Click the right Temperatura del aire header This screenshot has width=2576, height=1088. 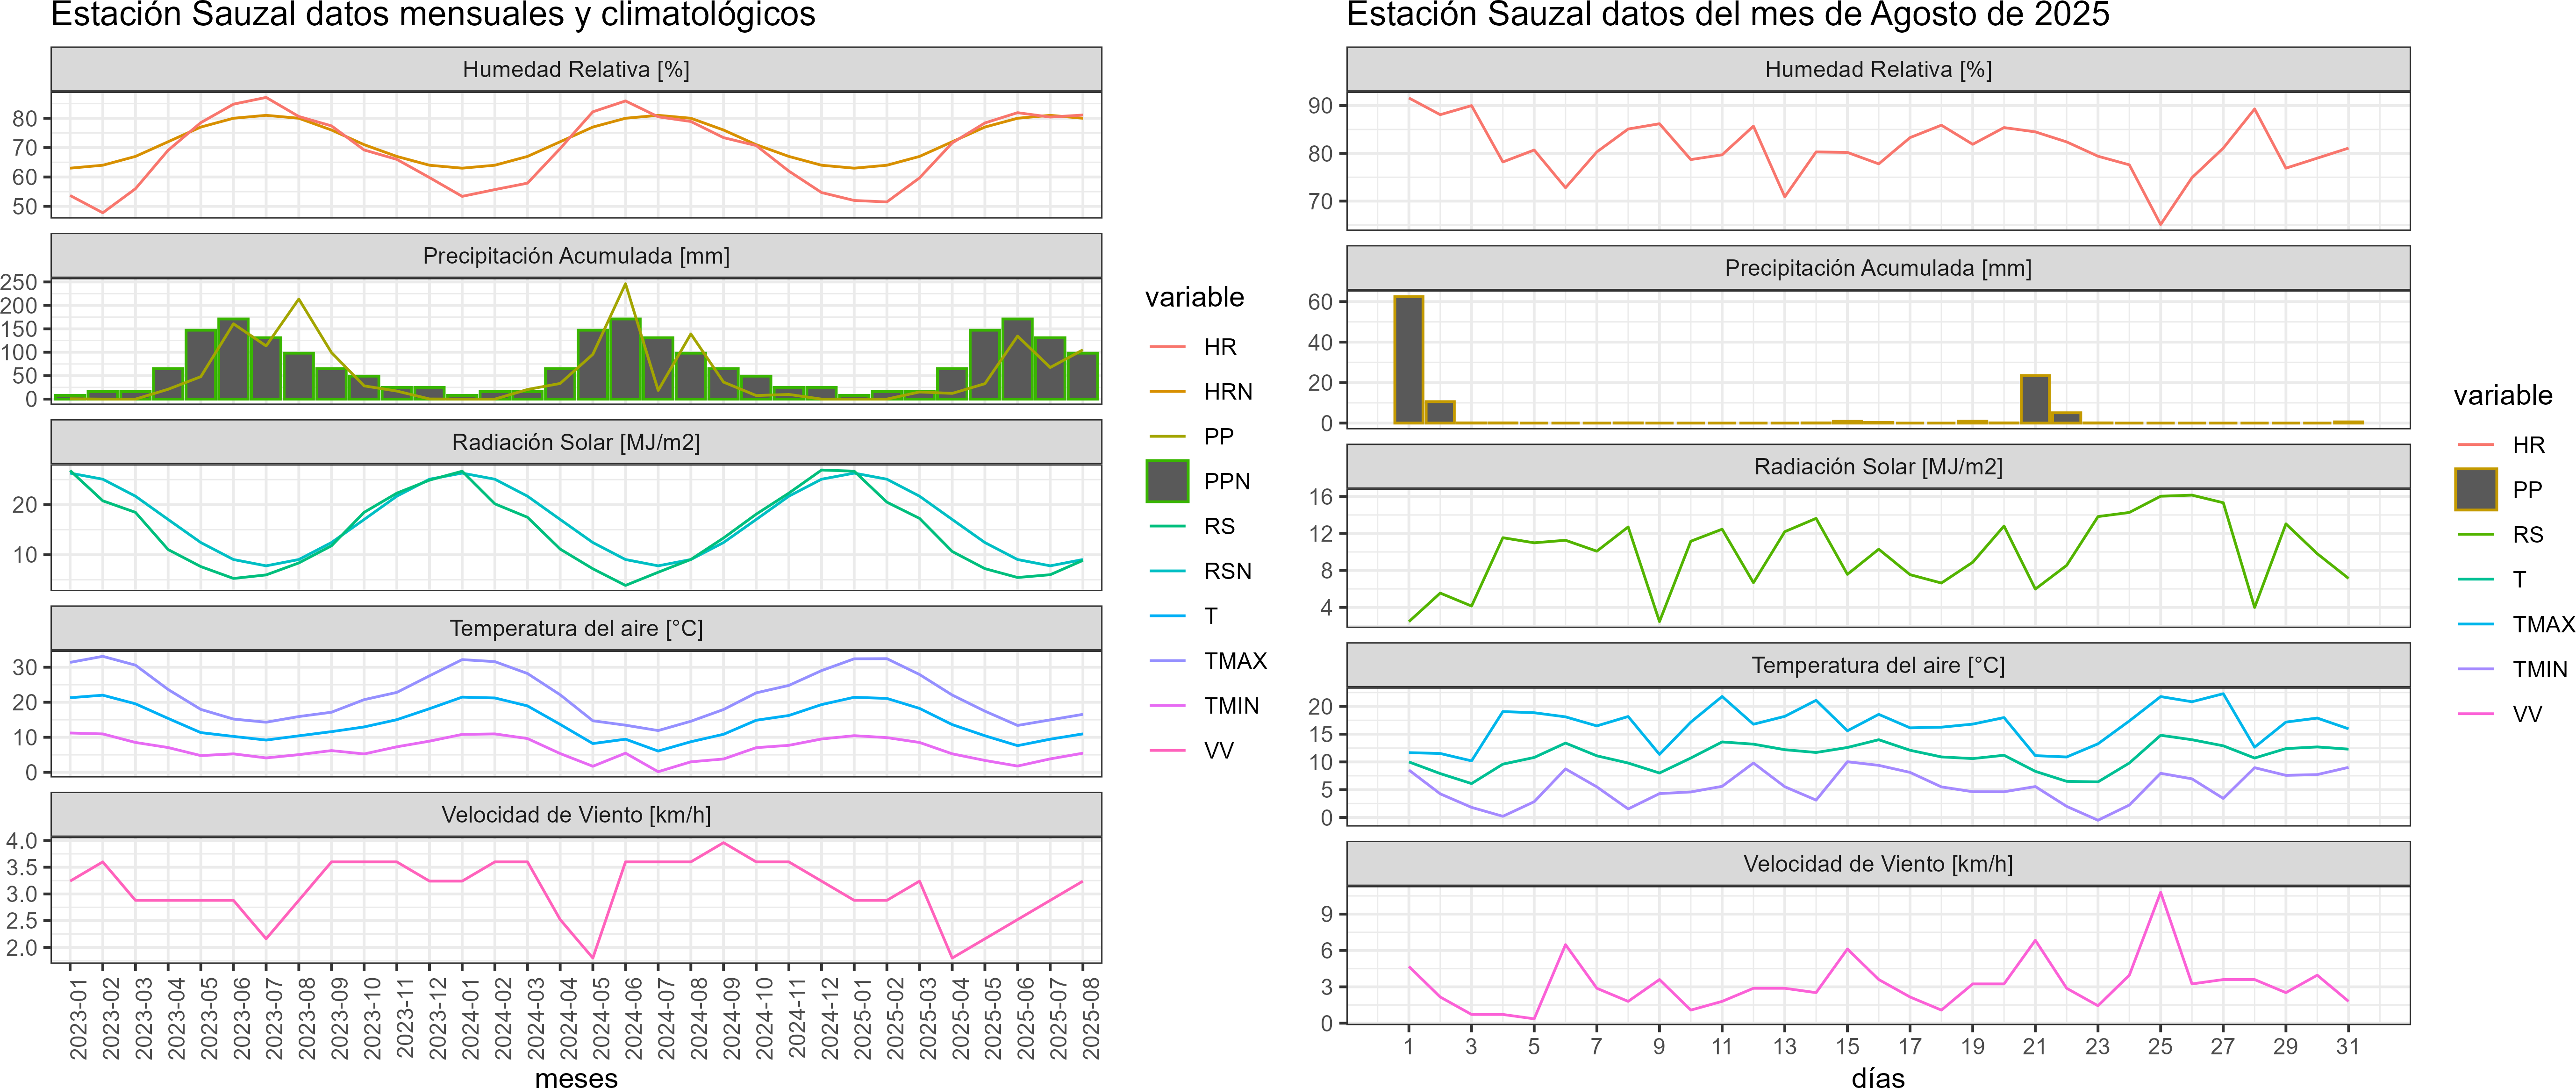[x=1877, y=665]
